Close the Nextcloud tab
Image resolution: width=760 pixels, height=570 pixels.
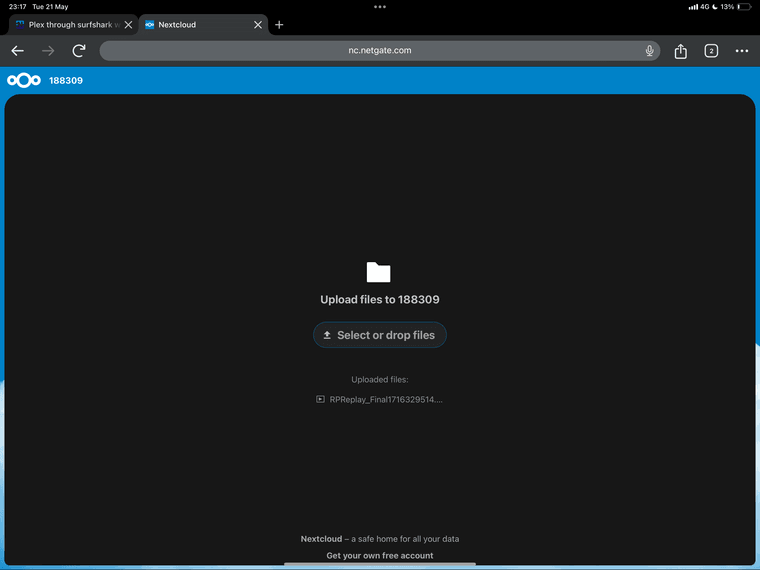[x=258, y=25]
